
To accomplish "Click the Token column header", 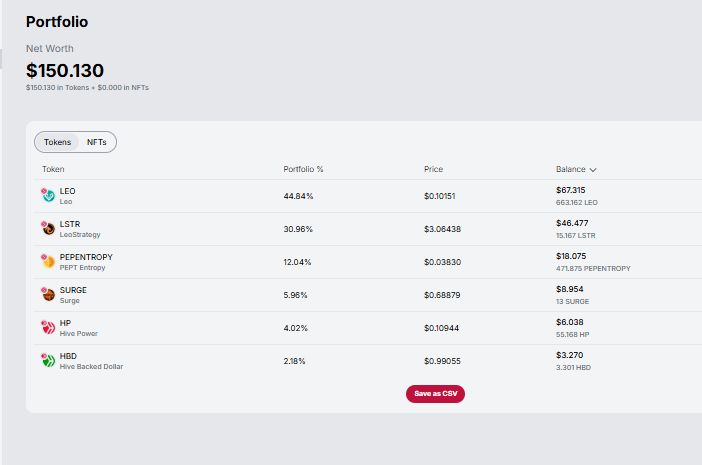I will 53,169.
